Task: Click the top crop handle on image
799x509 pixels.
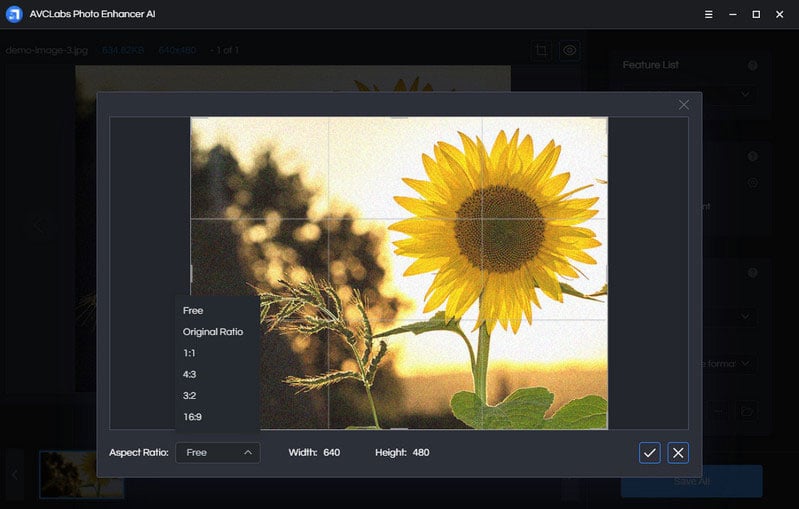Action: pos(399,118)
